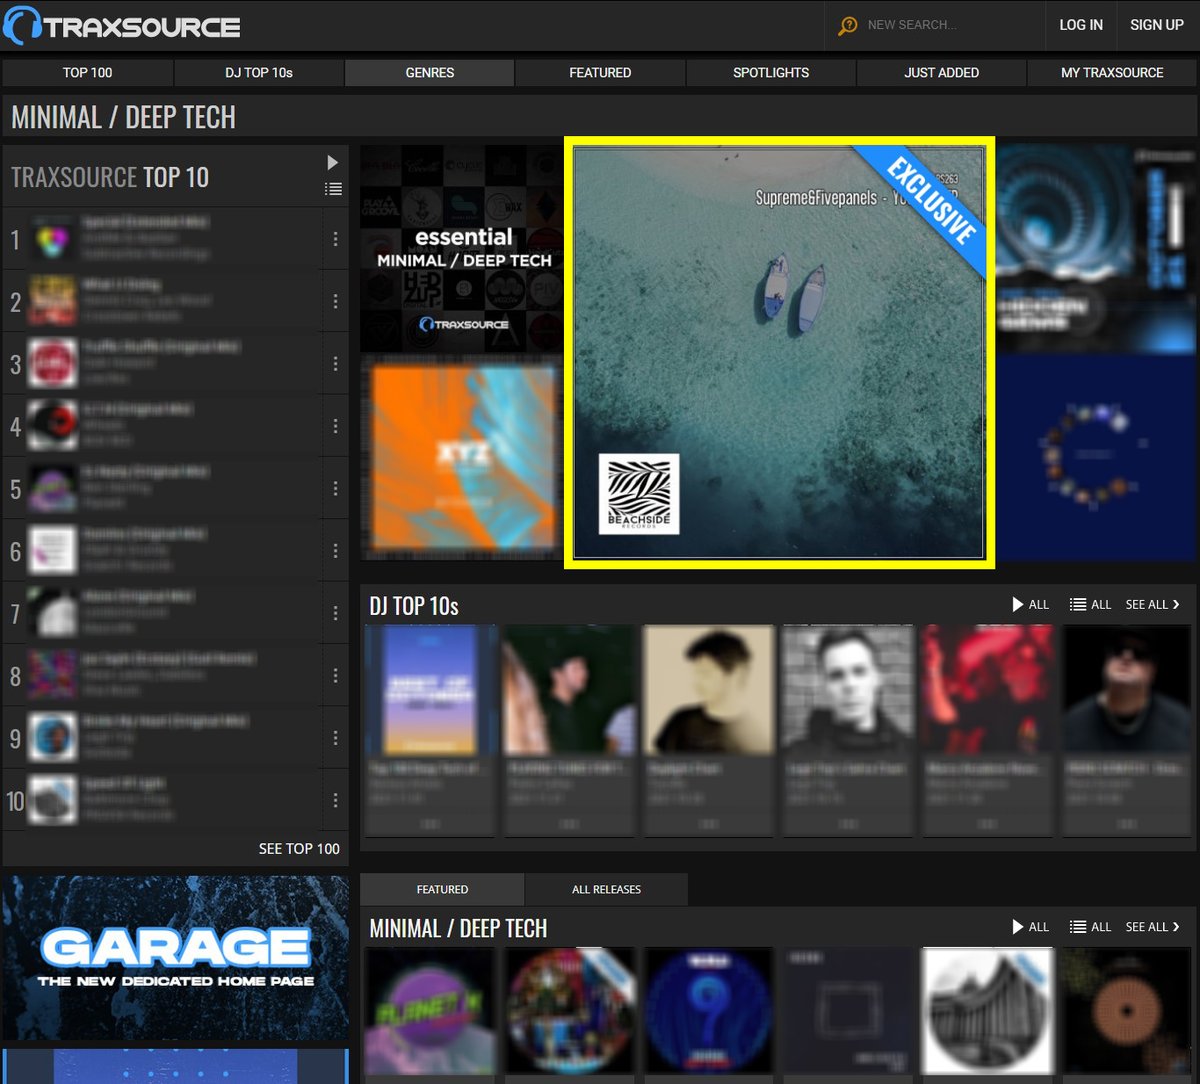Switch to the ALL RELEASES tab
Screen dimensions: 1200x1084
[606, 889]
